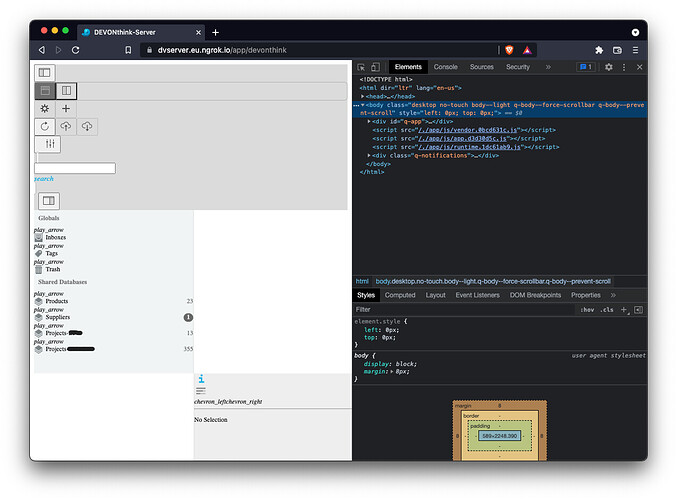Toggle the :hov element state button
Image resolution: width=676 pixels, height=500 pixels.
(587, 309)
